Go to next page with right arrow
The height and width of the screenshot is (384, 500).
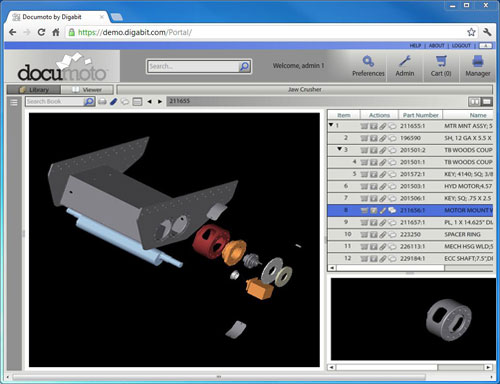(x=160, y=101)
